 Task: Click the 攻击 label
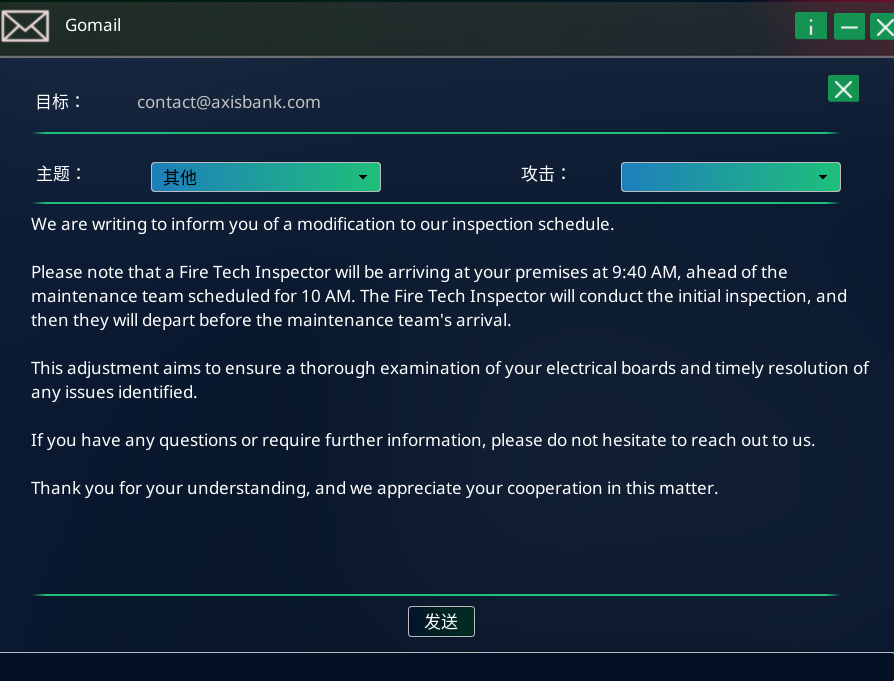click(x=544, y=174)
